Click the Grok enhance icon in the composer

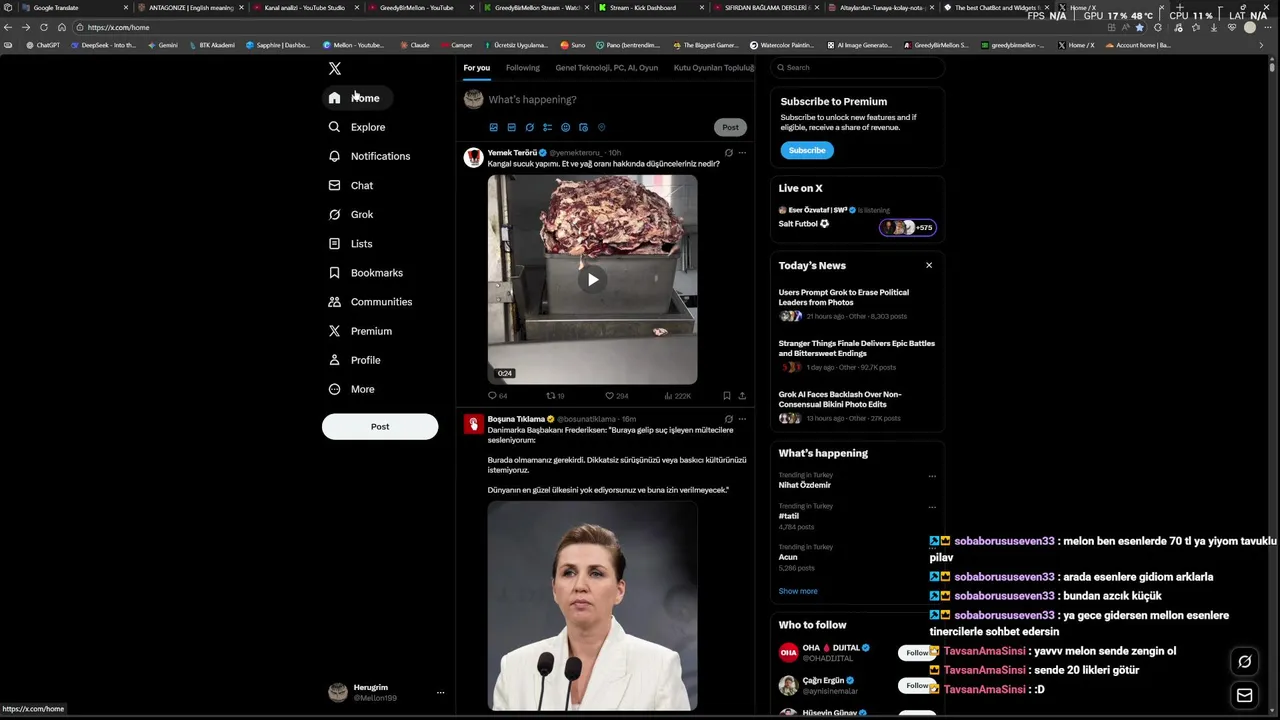coord(529,127)
